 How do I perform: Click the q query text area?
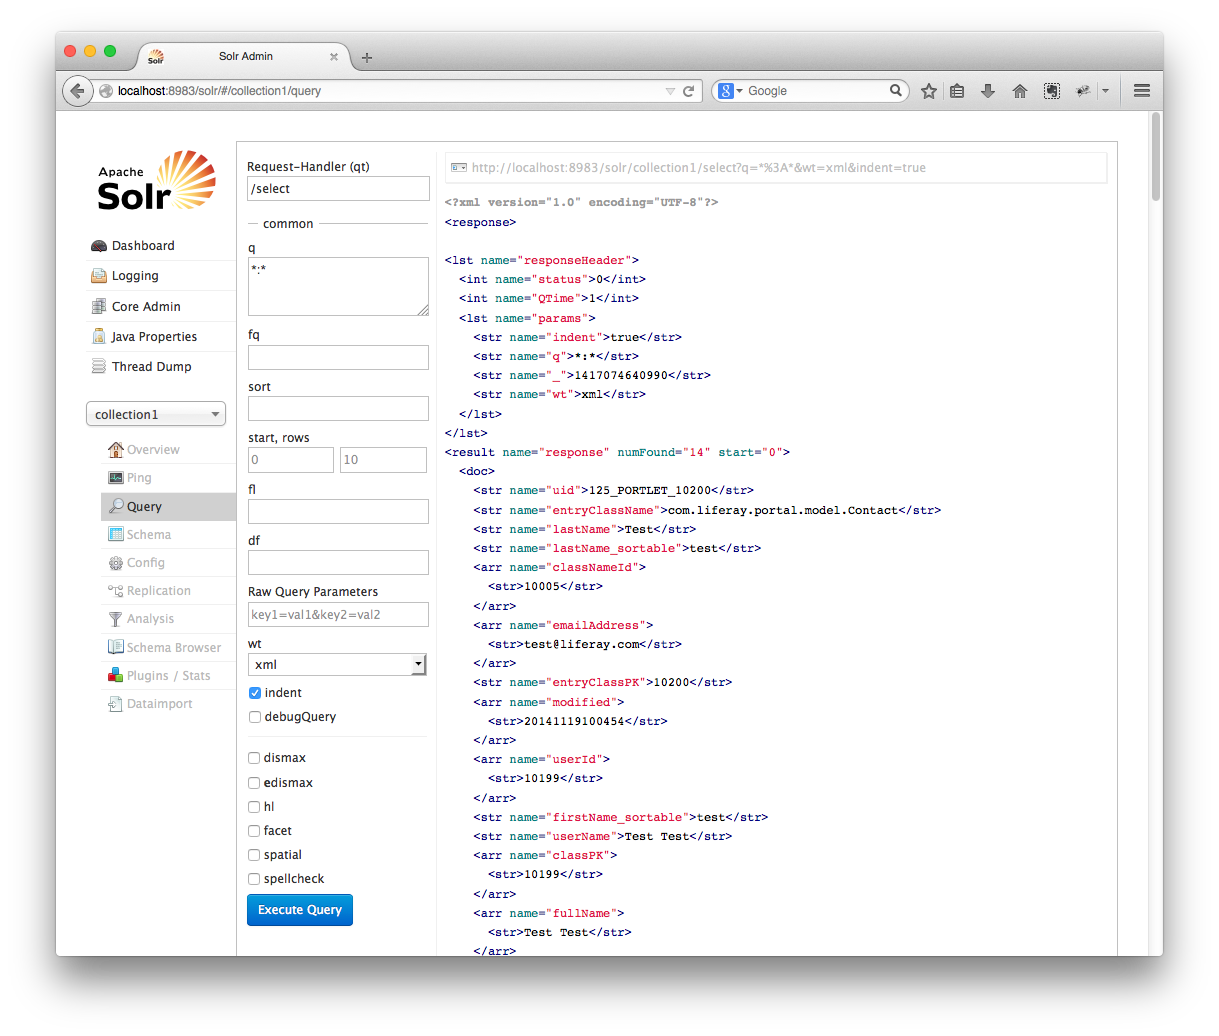click(x=338, y=287)
